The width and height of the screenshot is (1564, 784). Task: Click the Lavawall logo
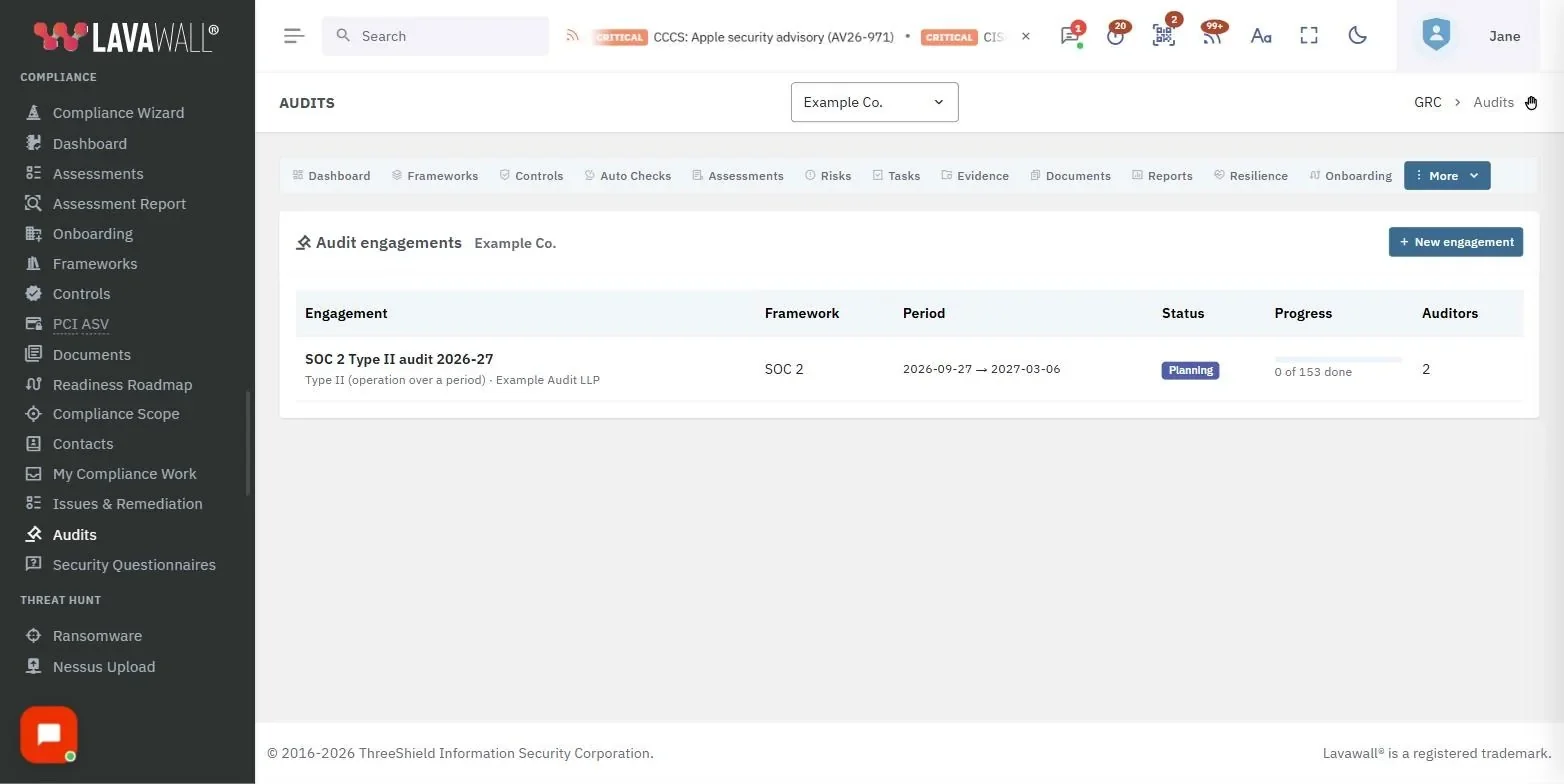[x=126, y=36]
